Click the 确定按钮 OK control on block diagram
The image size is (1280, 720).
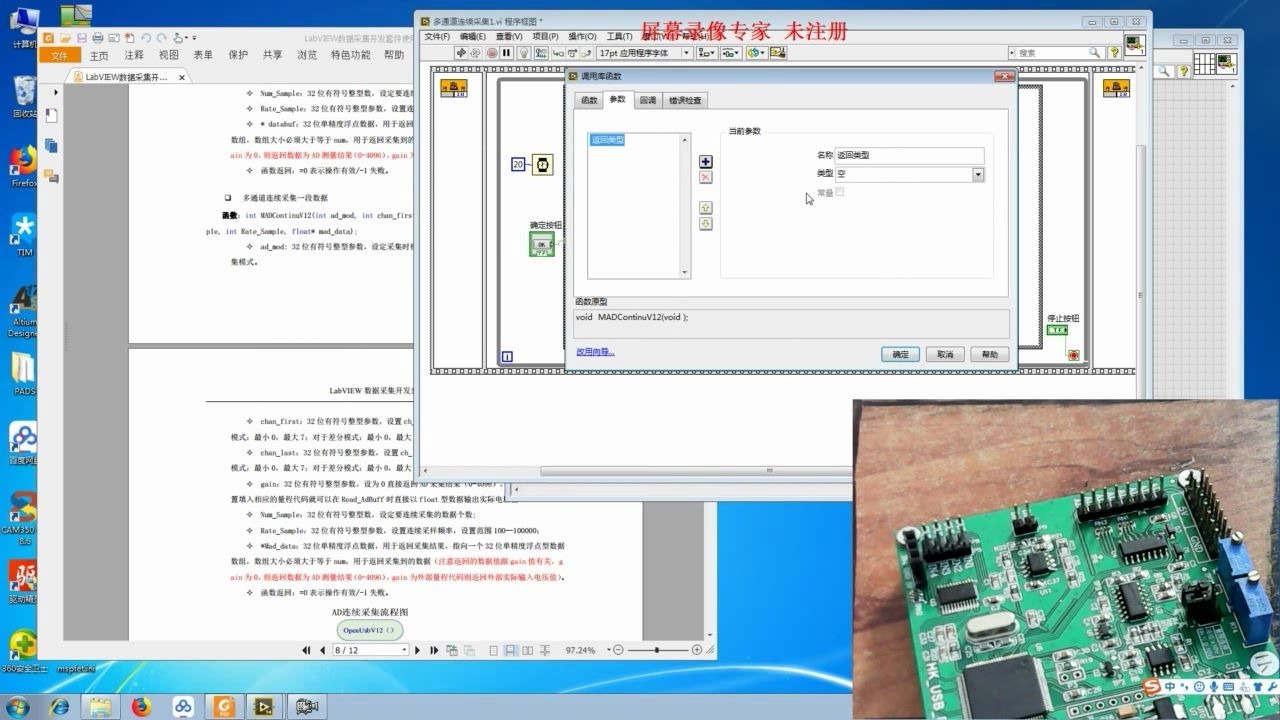point(541,244)
